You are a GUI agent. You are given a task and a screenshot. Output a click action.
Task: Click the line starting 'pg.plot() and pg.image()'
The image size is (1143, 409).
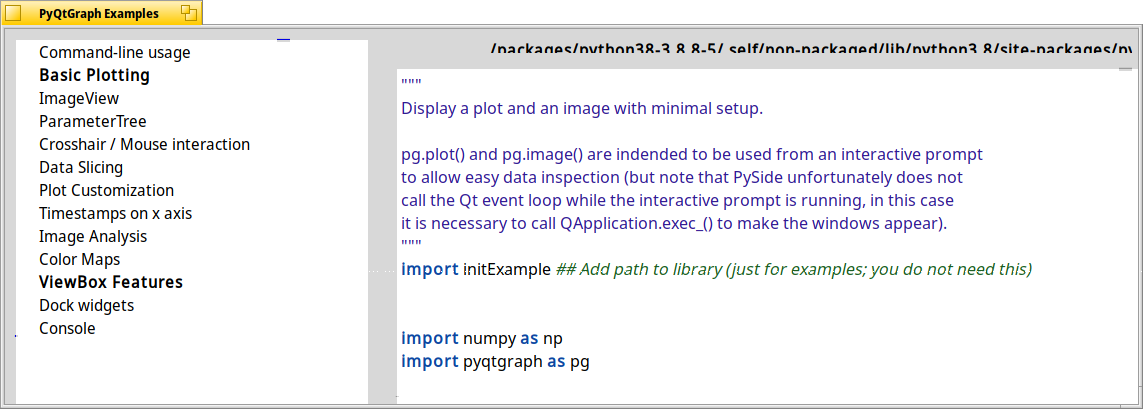point(692,155)
